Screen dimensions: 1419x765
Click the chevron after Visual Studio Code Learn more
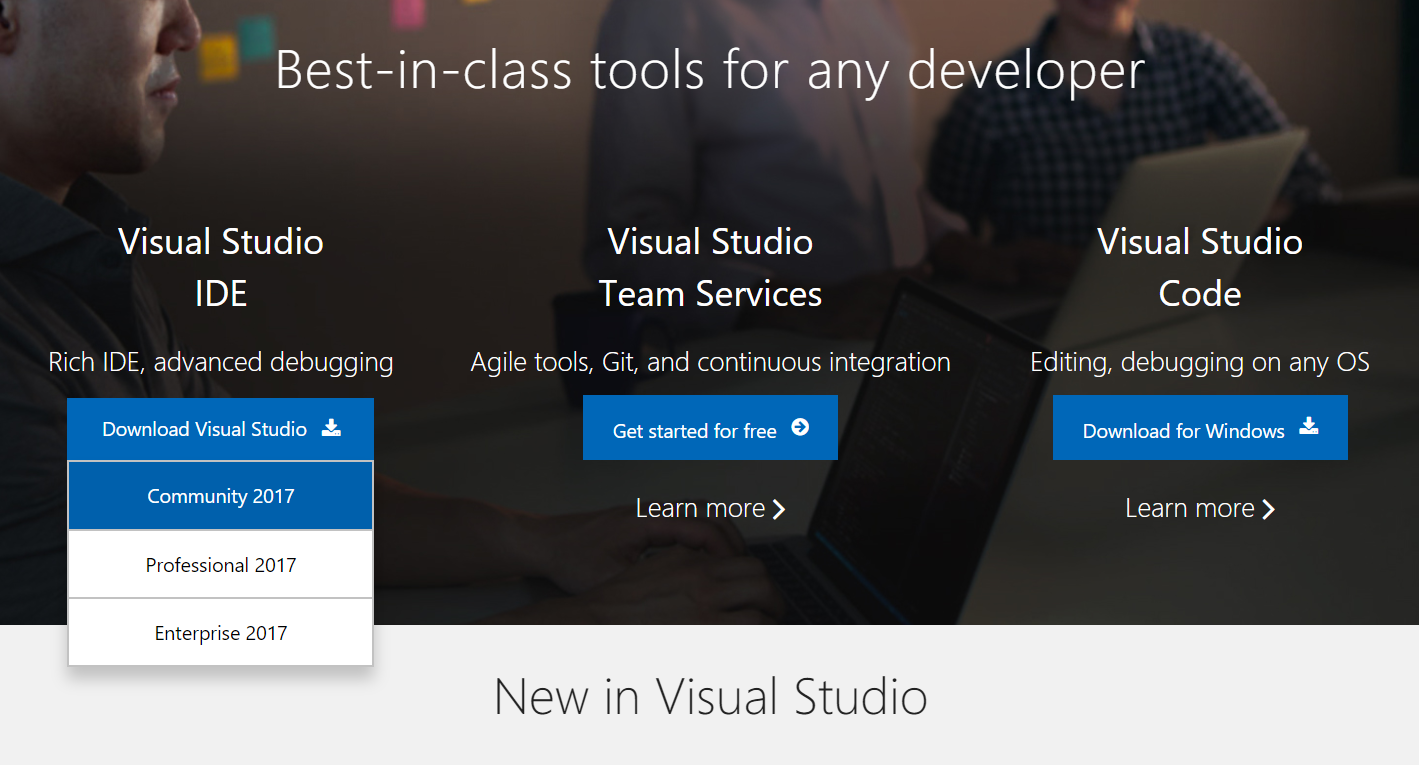tap(1268, 509)
